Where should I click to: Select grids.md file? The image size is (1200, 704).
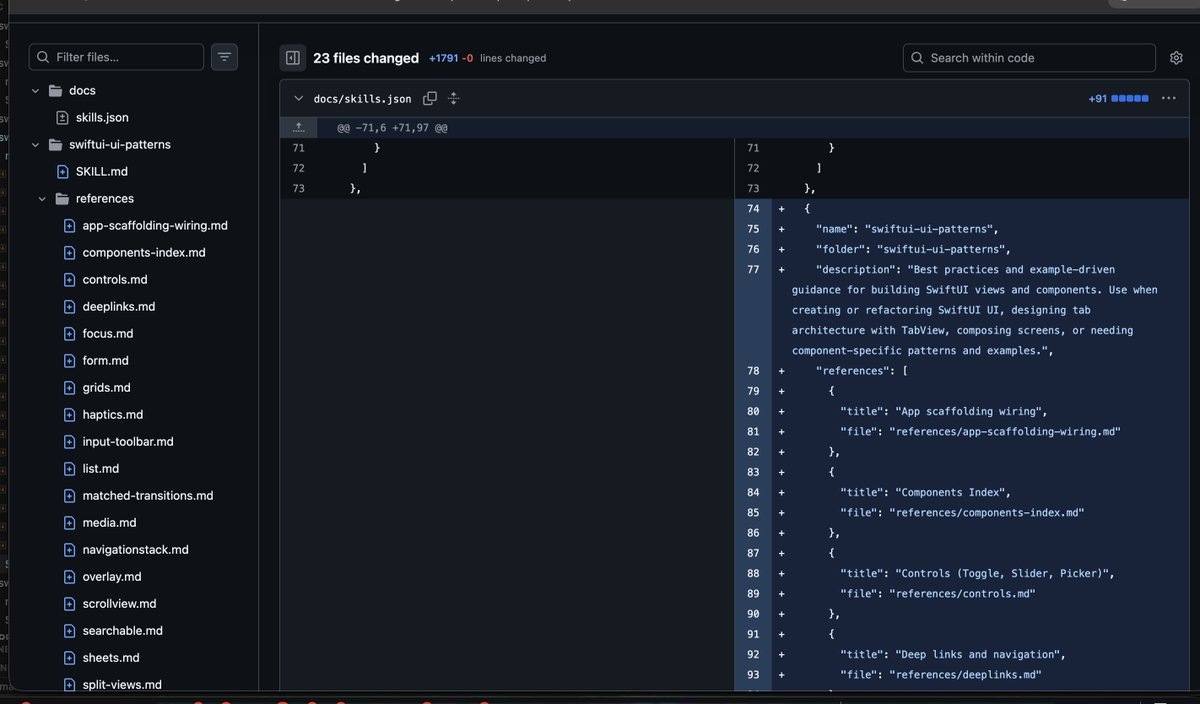pyautogui.click(x=107, y=387)
